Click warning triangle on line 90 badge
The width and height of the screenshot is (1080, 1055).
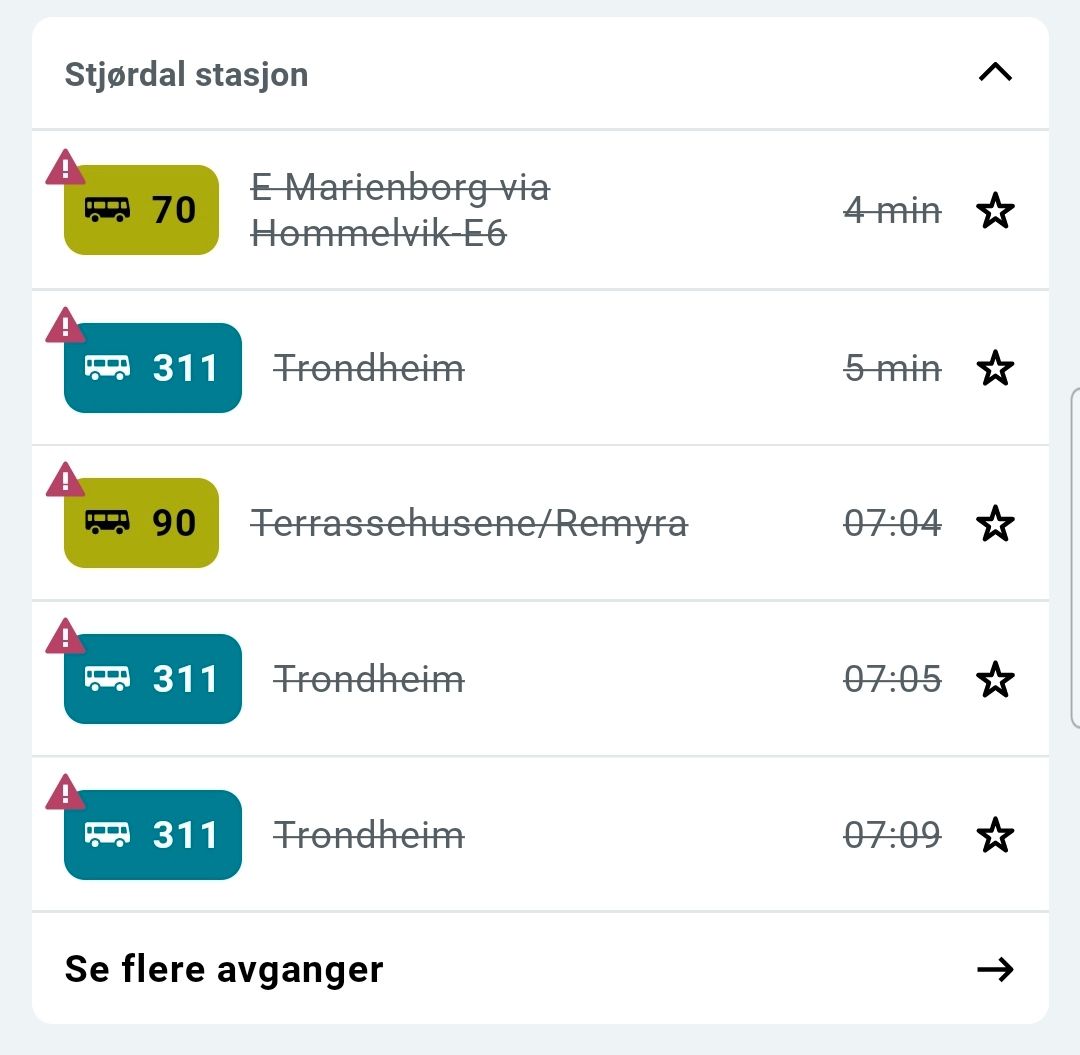point(66,481)
